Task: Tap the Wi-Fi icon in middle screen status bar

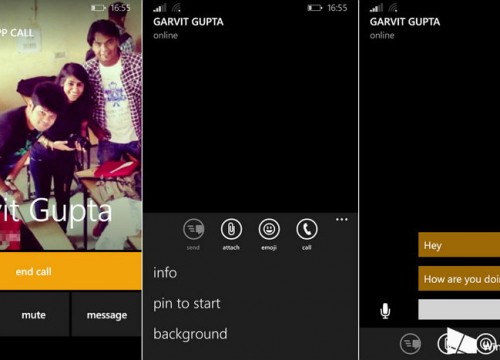Action: (x=176, y=8)
